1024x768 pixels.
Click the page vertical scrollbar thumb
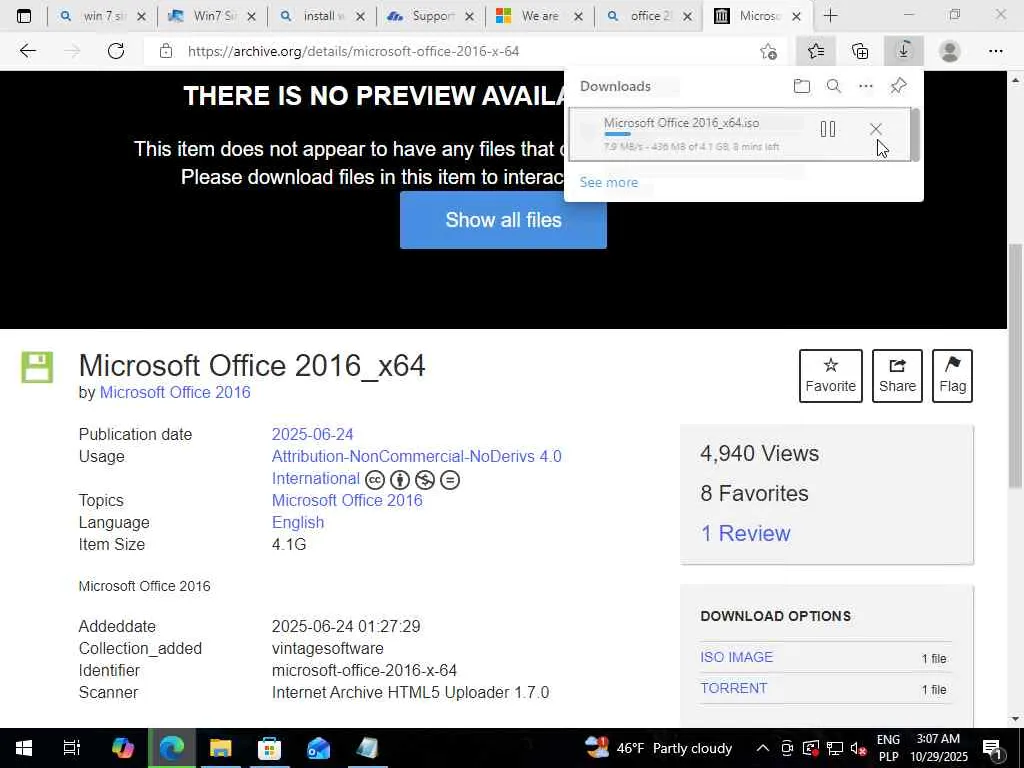pos(1015,366)
